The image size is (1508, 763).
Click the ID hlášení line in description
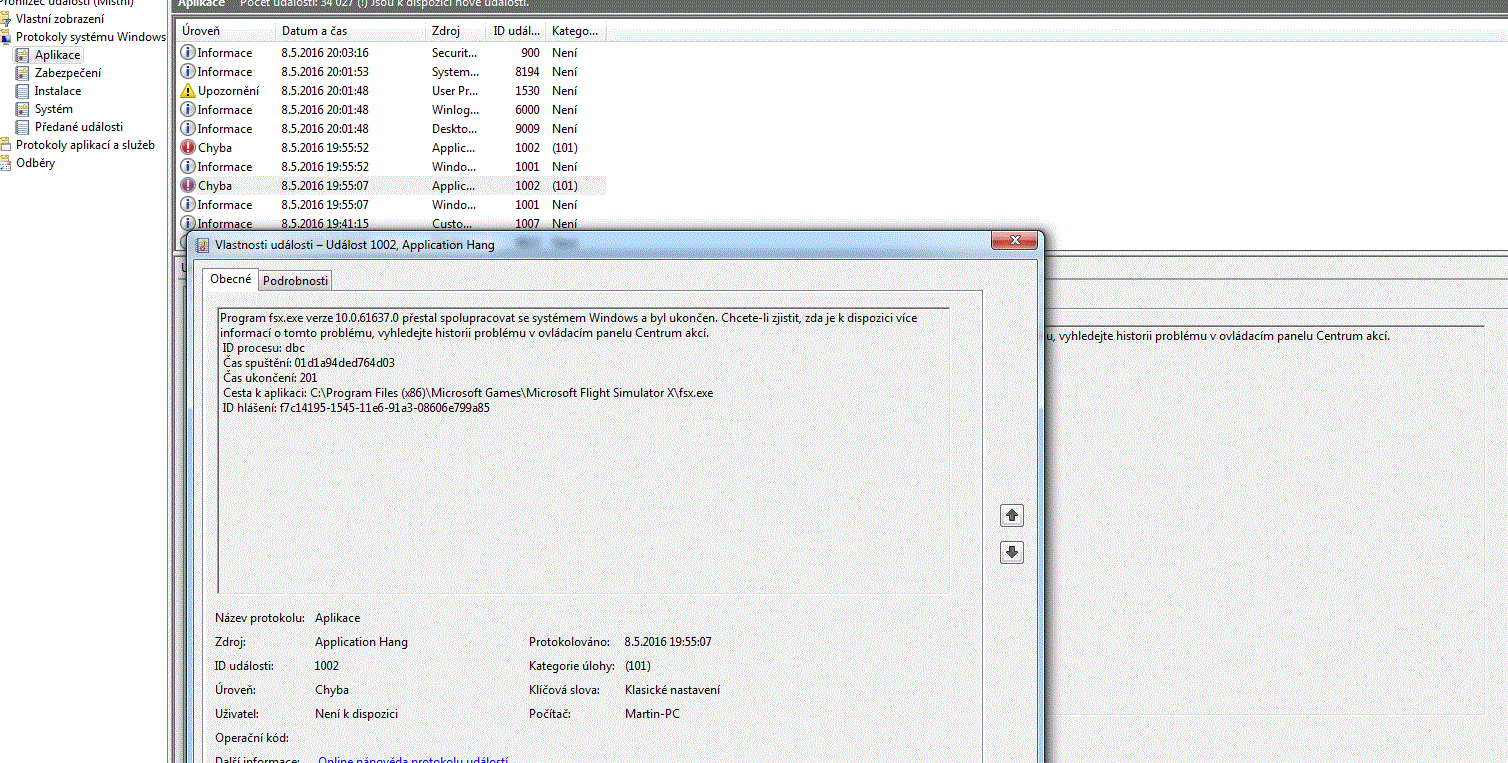[356, 408]
